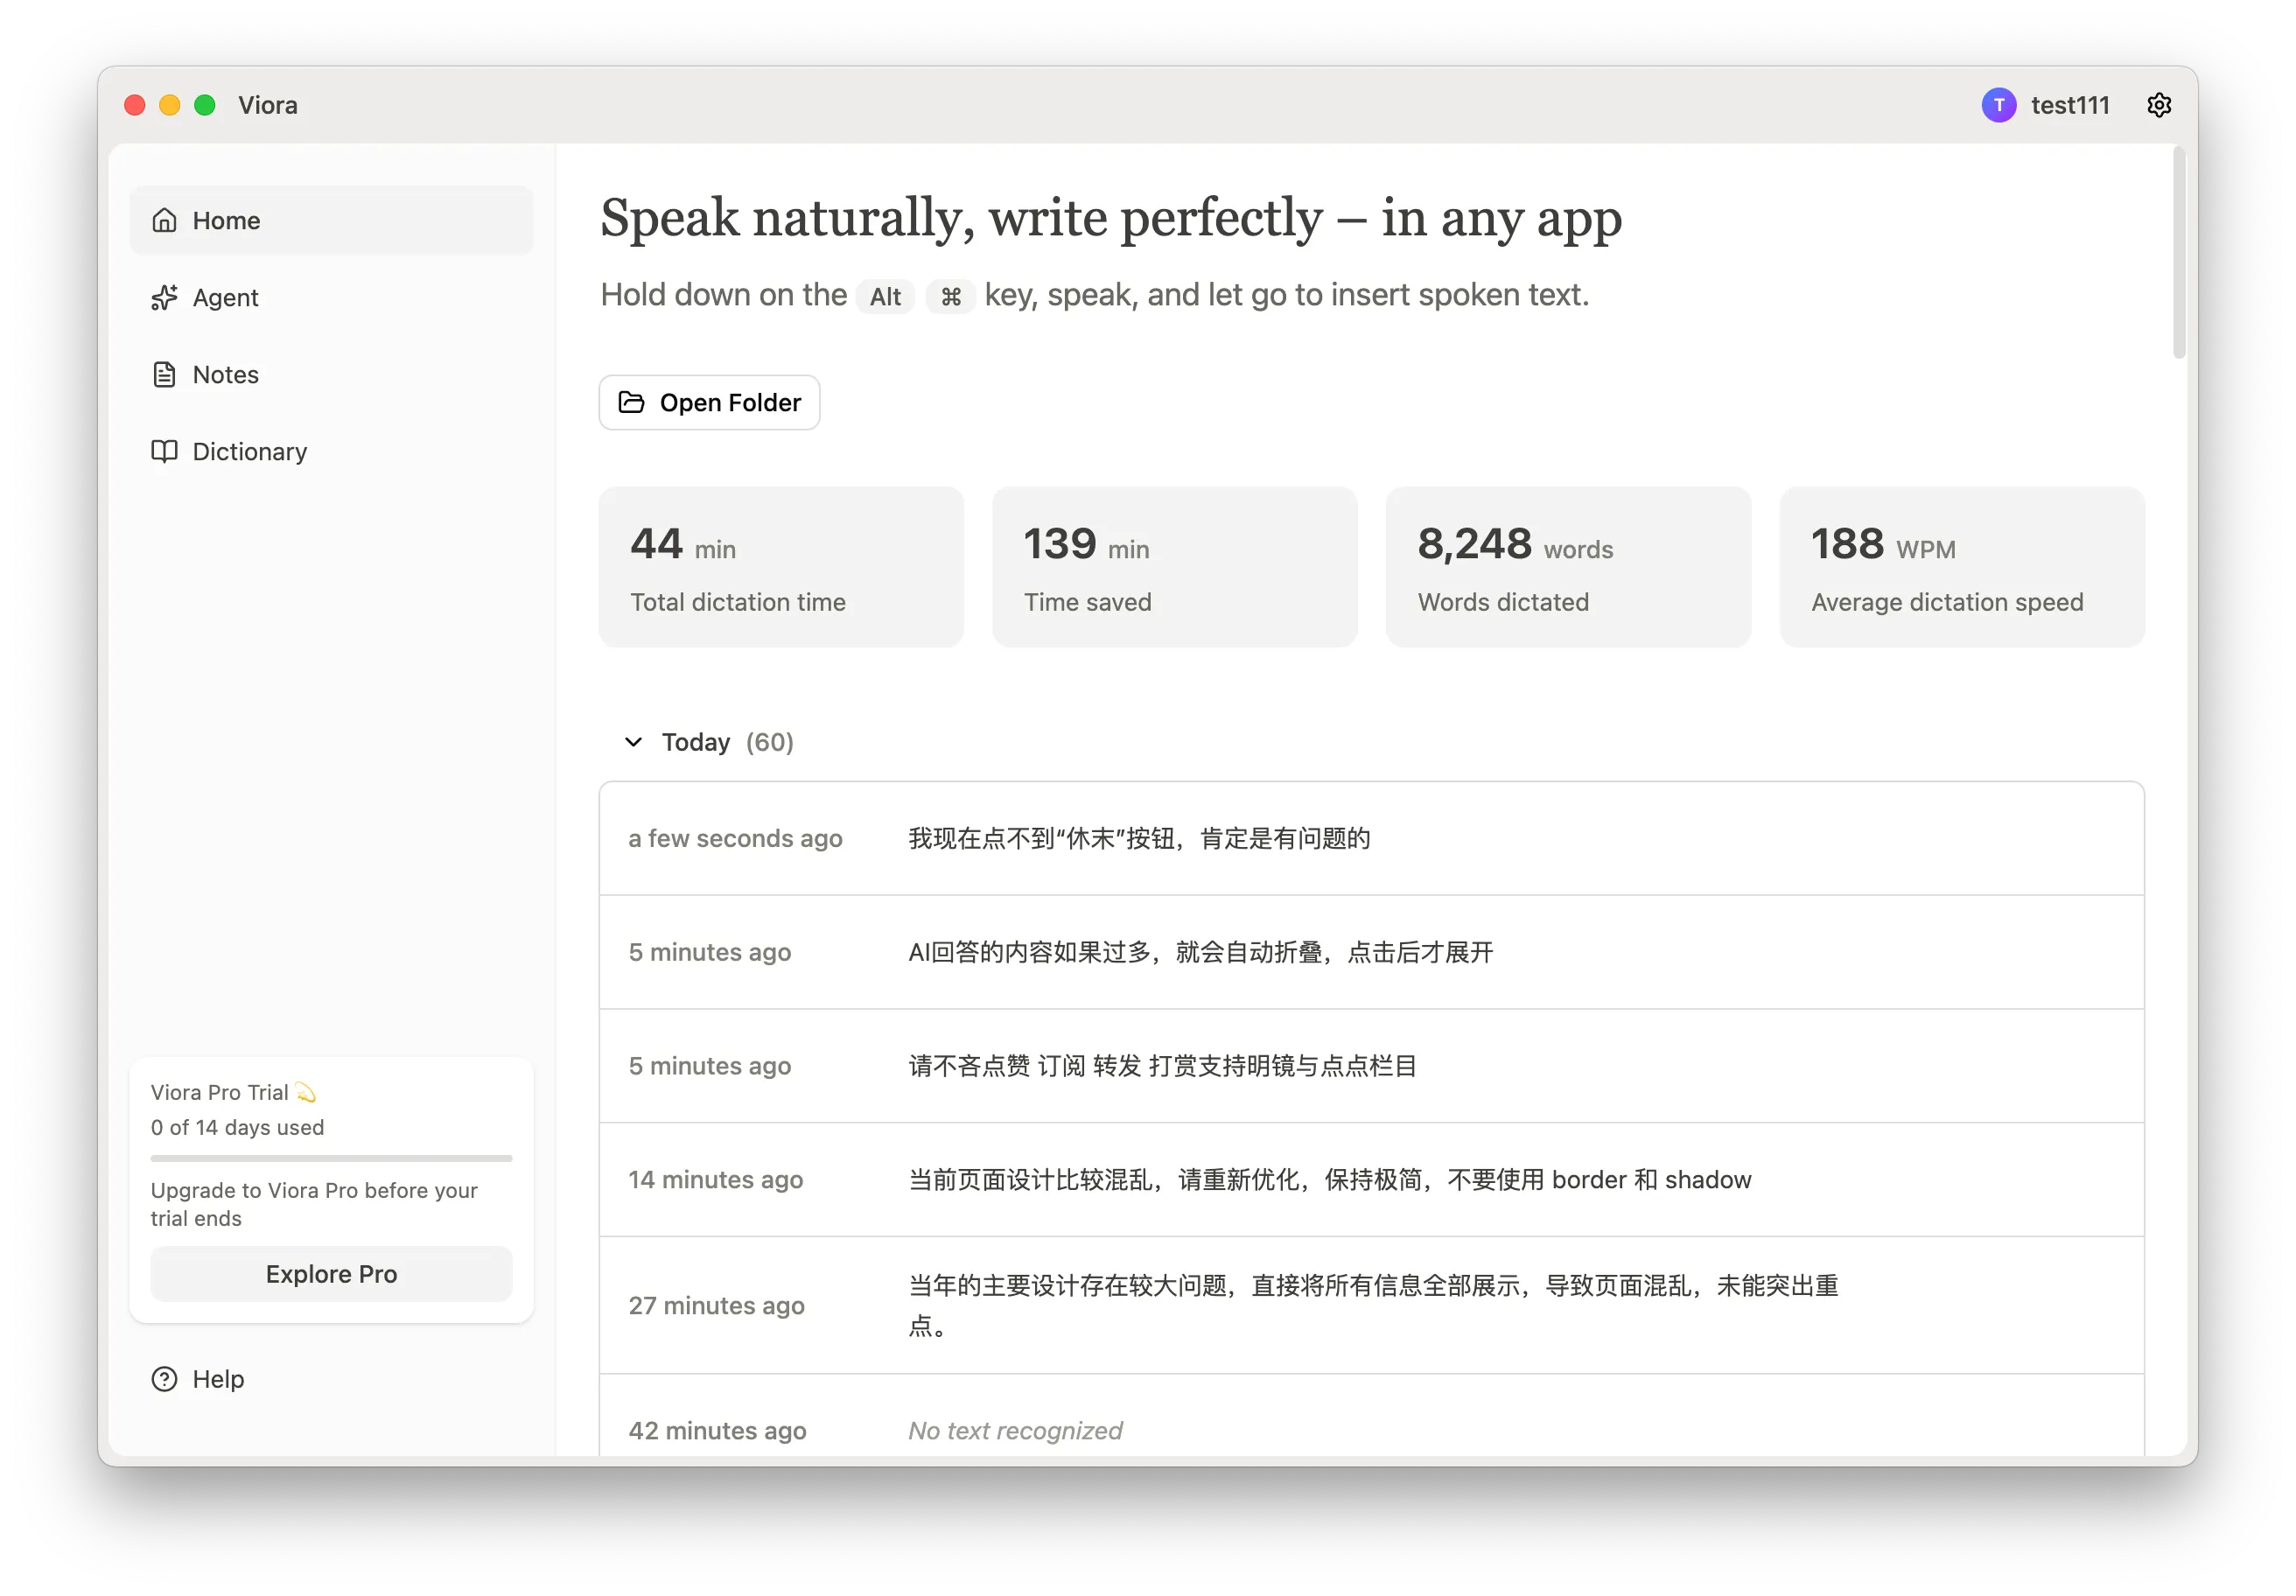Viewport: 2296px width, 1596px height.
Task: Switch to the Agent tab
Action: pos(224,297)
